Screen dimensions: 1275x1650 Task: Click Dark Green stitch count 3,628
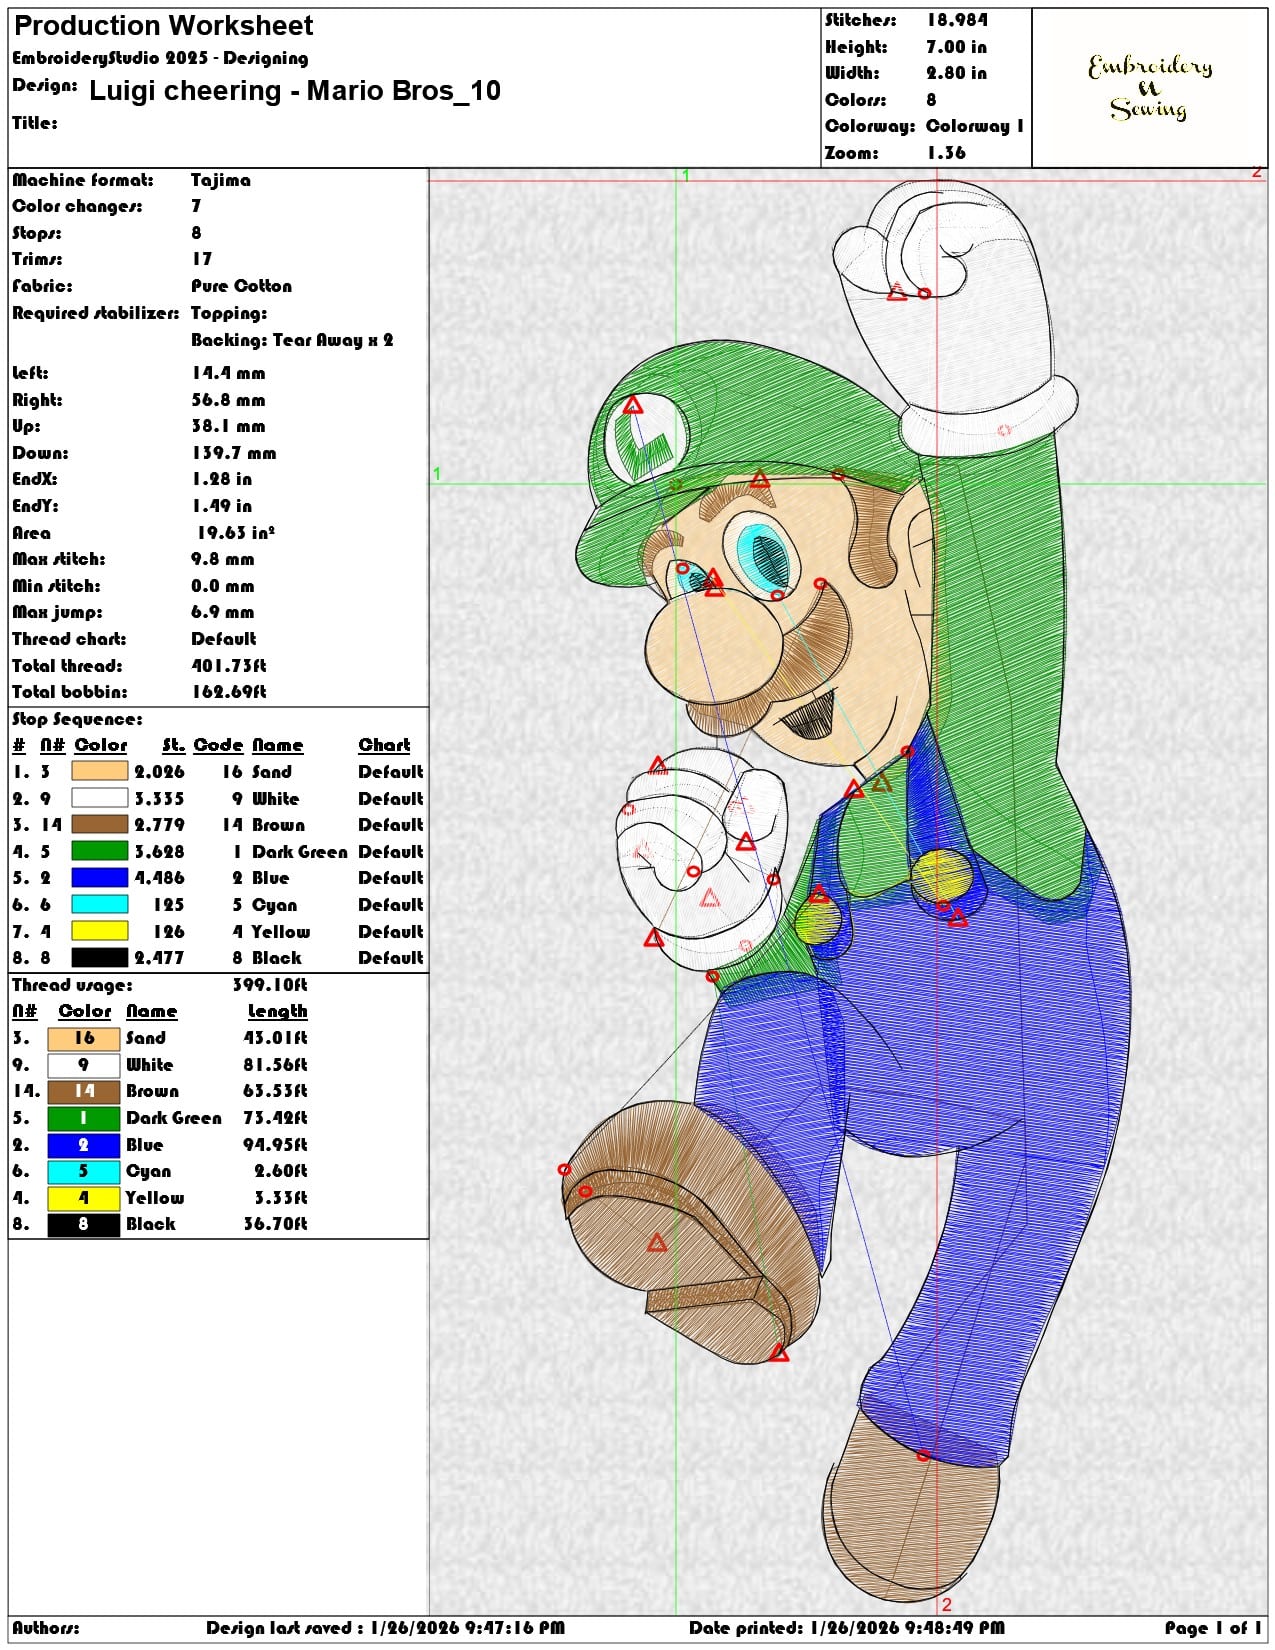[x=160, y=852]
